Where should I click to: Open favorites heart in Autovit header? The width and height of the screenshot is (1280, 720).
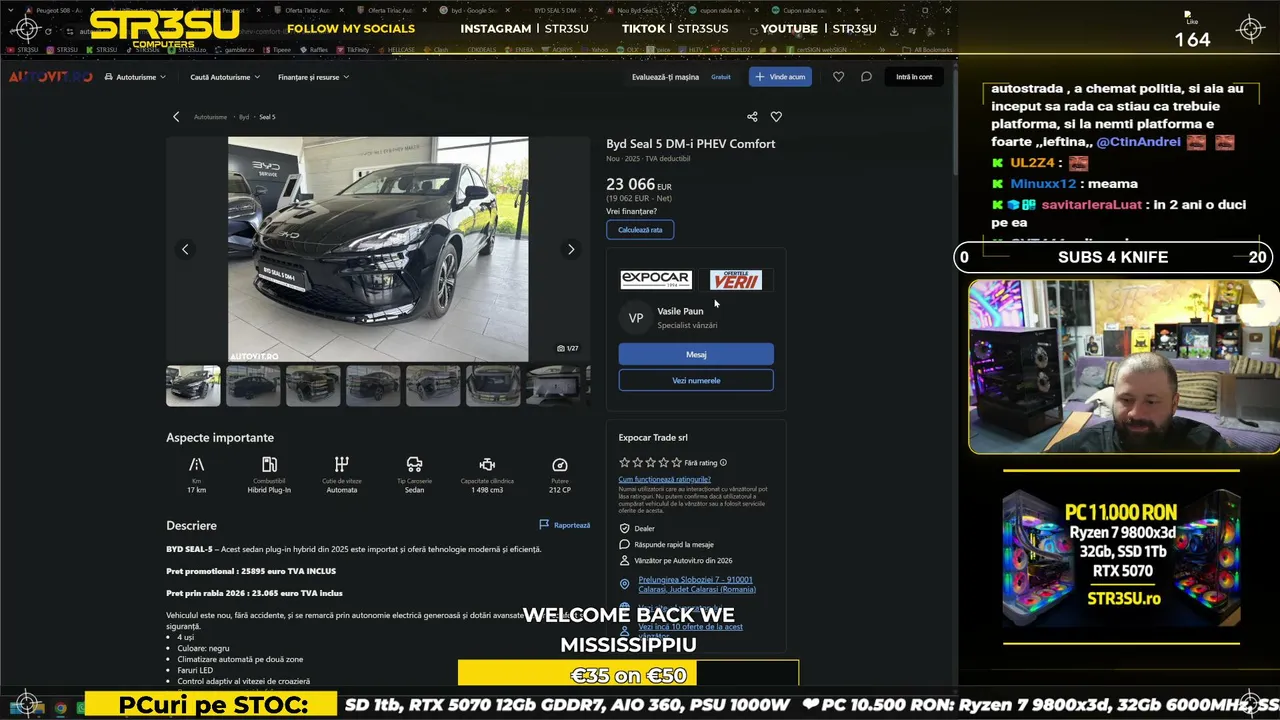tap(838, 77)
